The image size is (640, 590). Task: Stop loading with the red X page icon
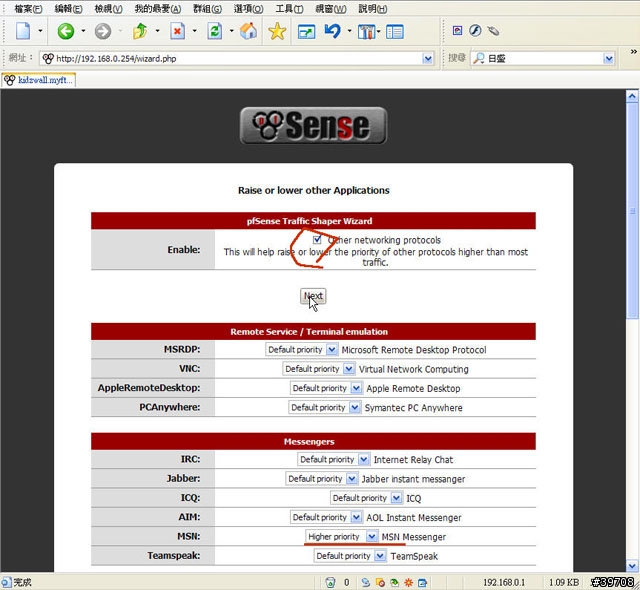coord(178,31)
